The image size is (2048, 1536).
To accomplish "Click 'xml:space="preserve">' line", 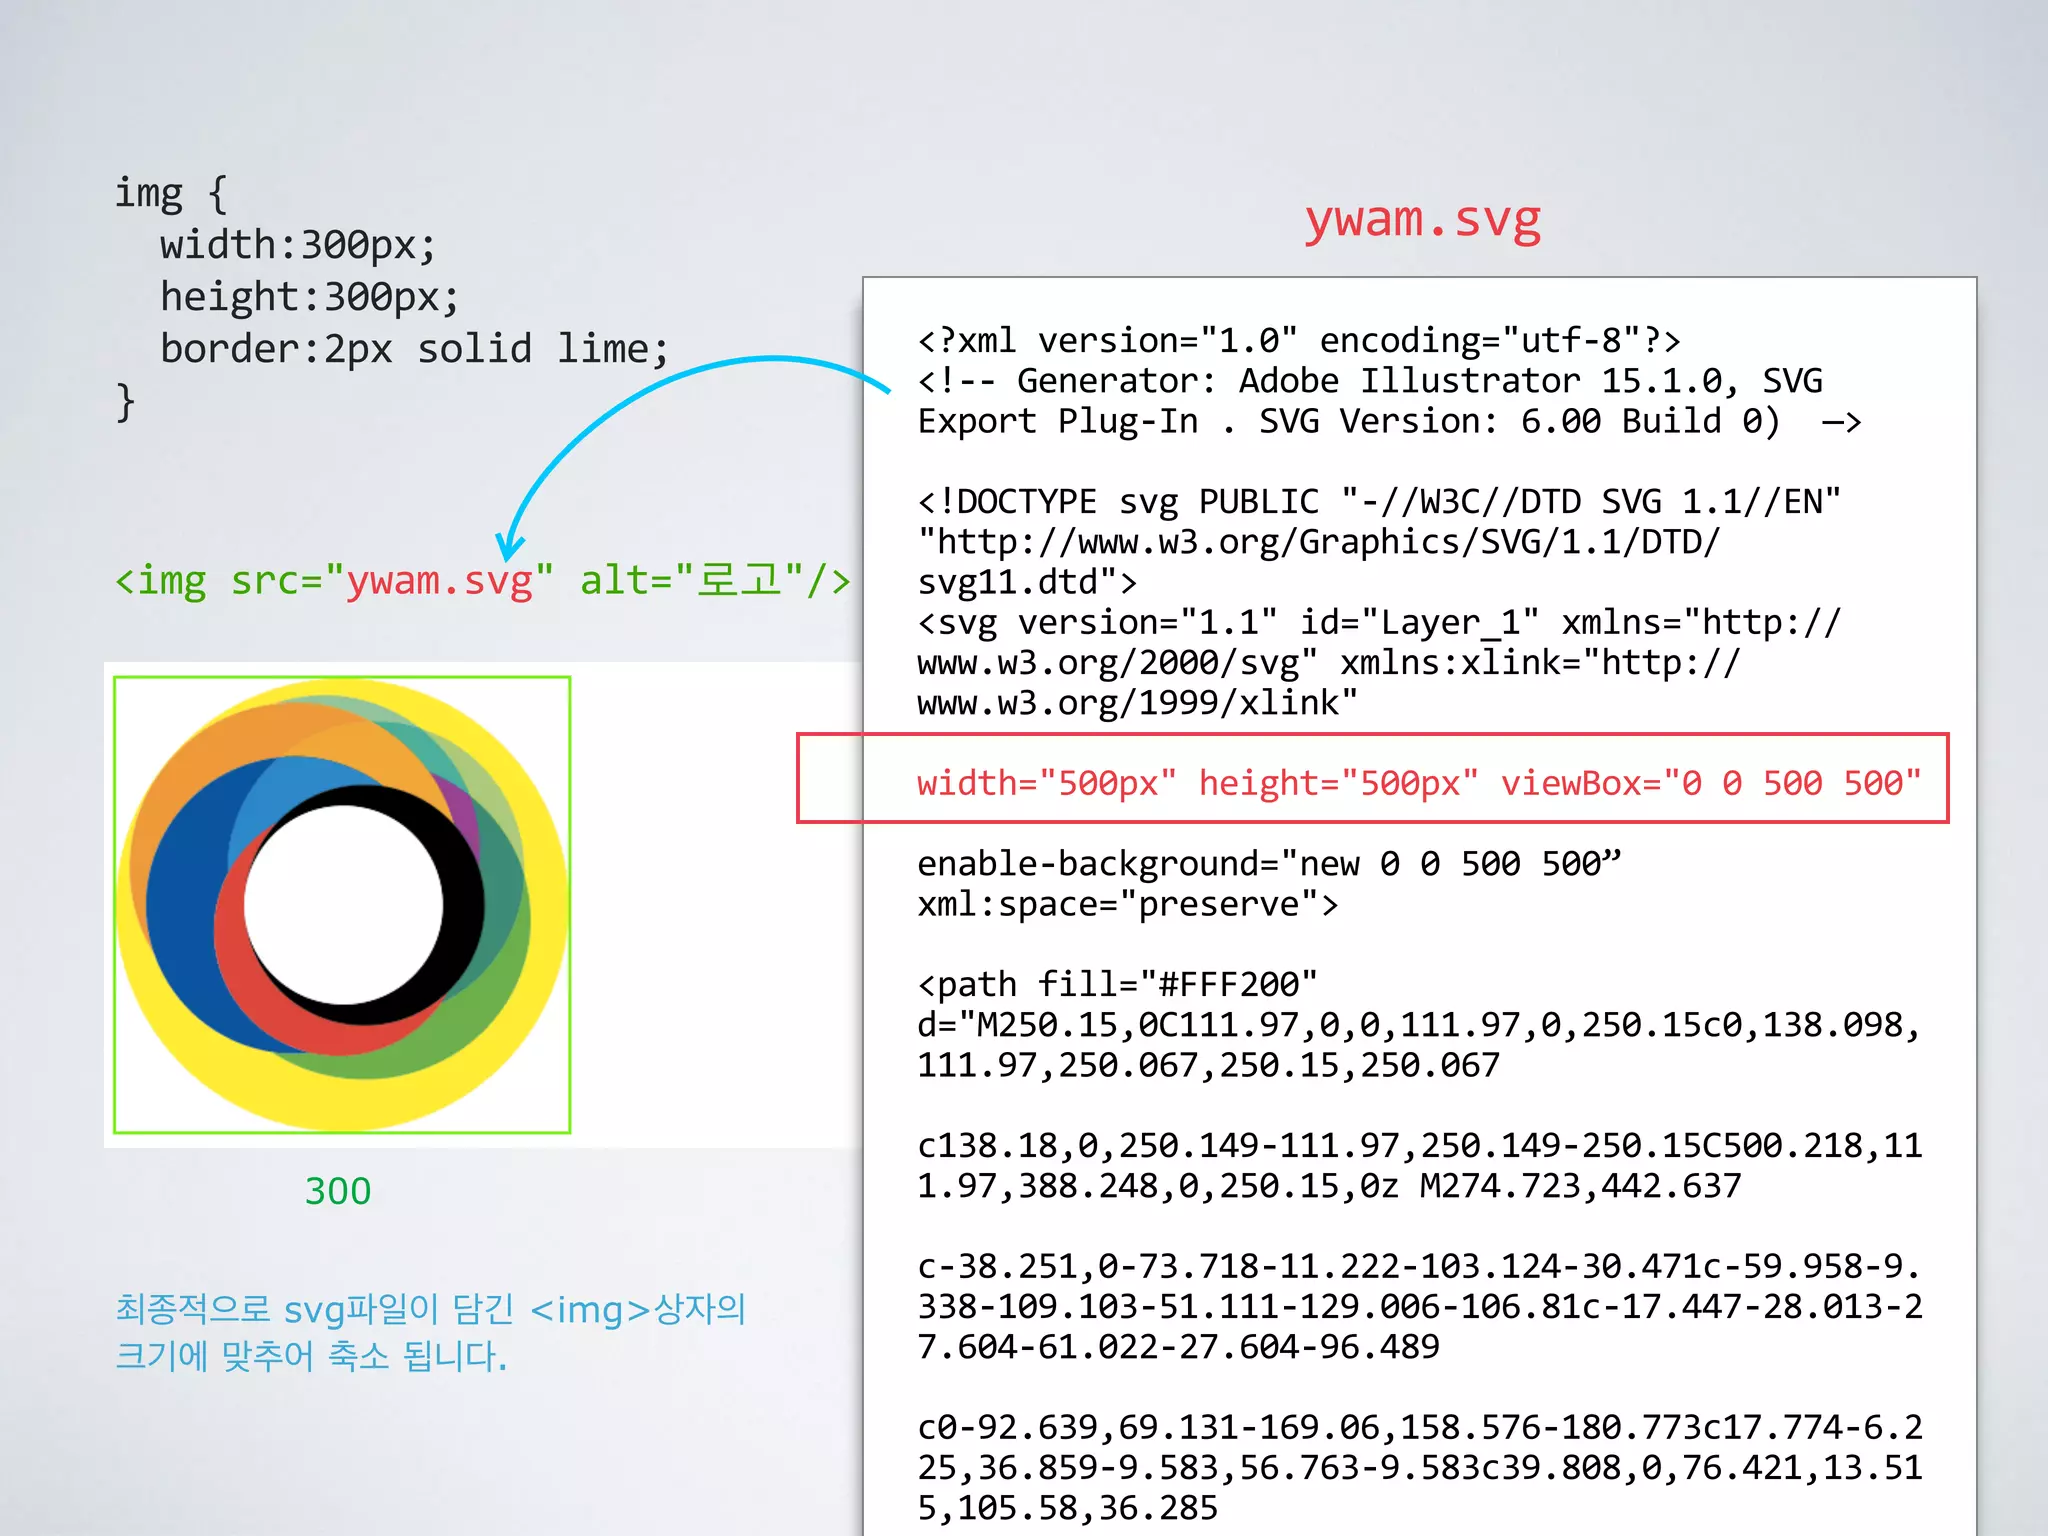I will (x=1128, y=904).
